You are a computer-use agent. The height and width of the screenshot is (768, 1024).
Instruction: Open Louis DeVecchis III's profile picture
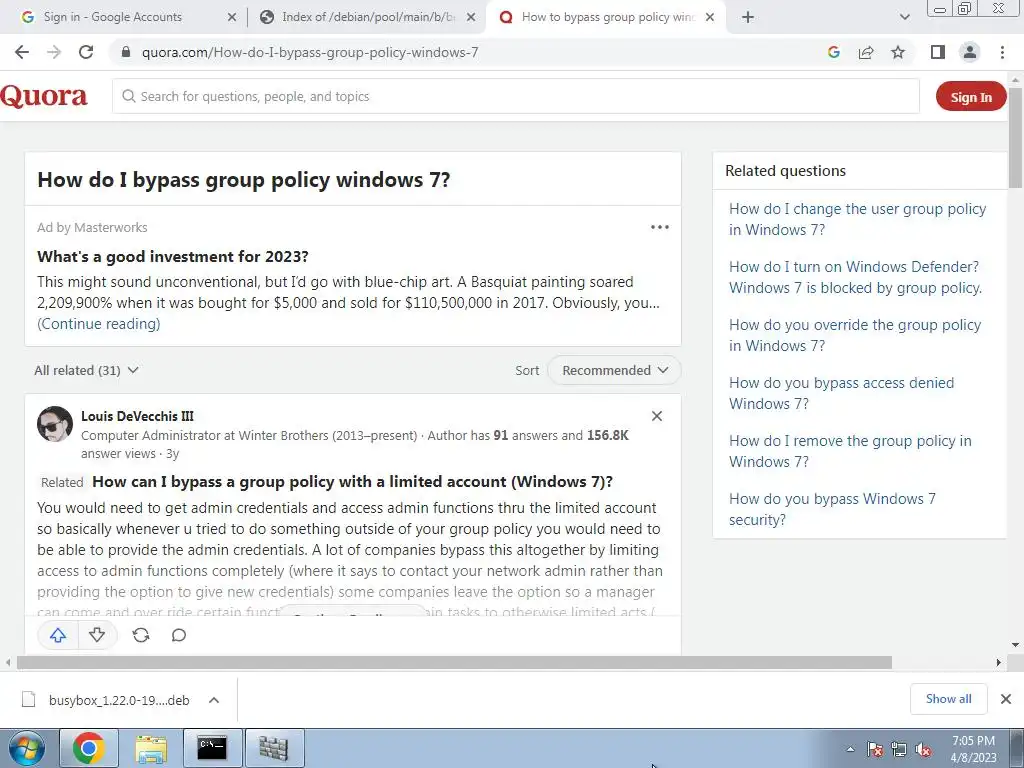click(x=55, y=424)
